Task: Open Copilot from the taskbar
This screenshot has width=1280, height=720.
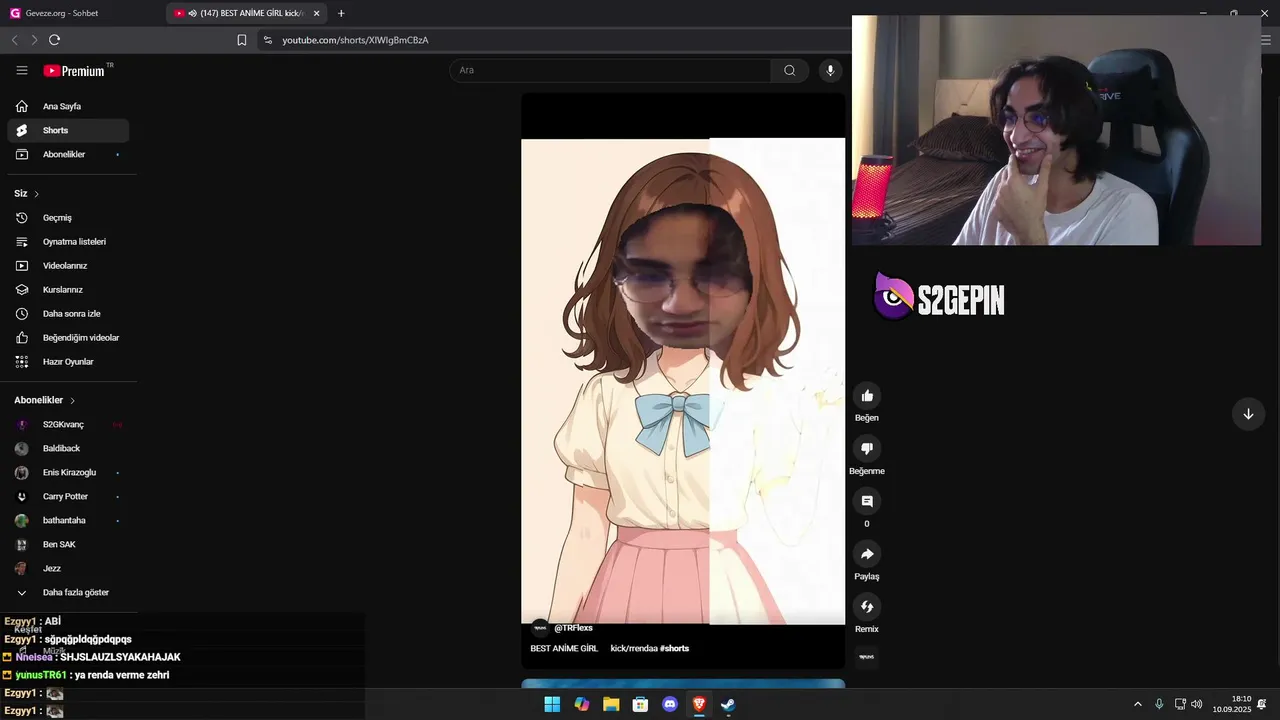Action: tap(582, 704)
